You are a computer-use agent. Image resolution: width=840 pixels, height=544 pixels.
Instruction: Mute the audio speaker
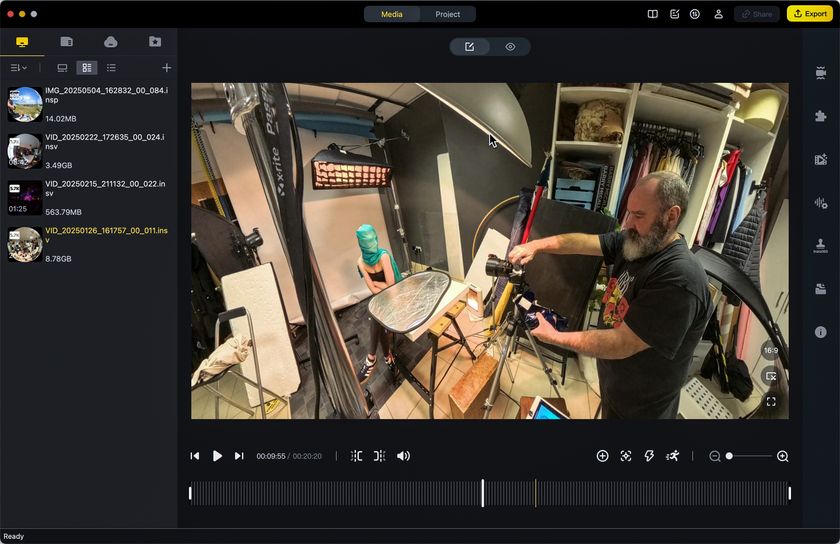403,456
